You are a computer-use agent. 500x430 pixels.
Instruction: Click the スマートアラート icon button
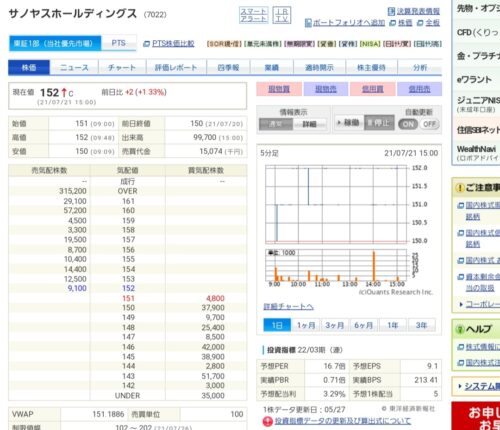click(254, 15)
